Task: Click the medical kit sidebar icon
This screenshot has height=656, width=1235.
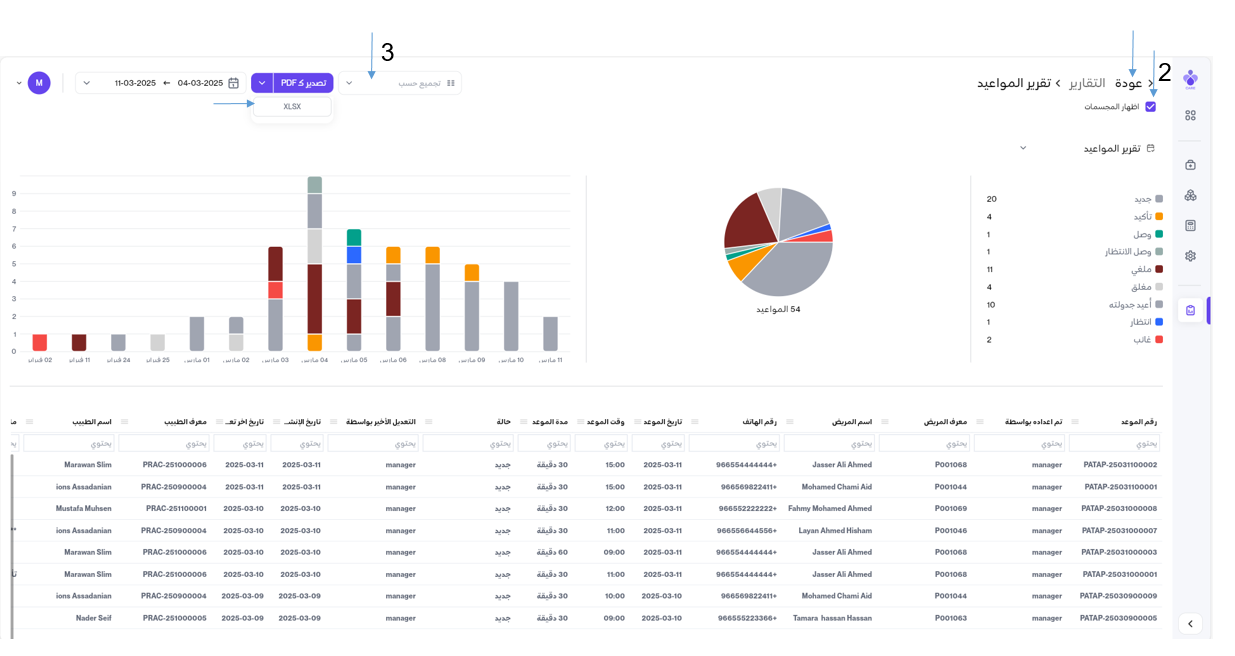Action: (1190, 165)
